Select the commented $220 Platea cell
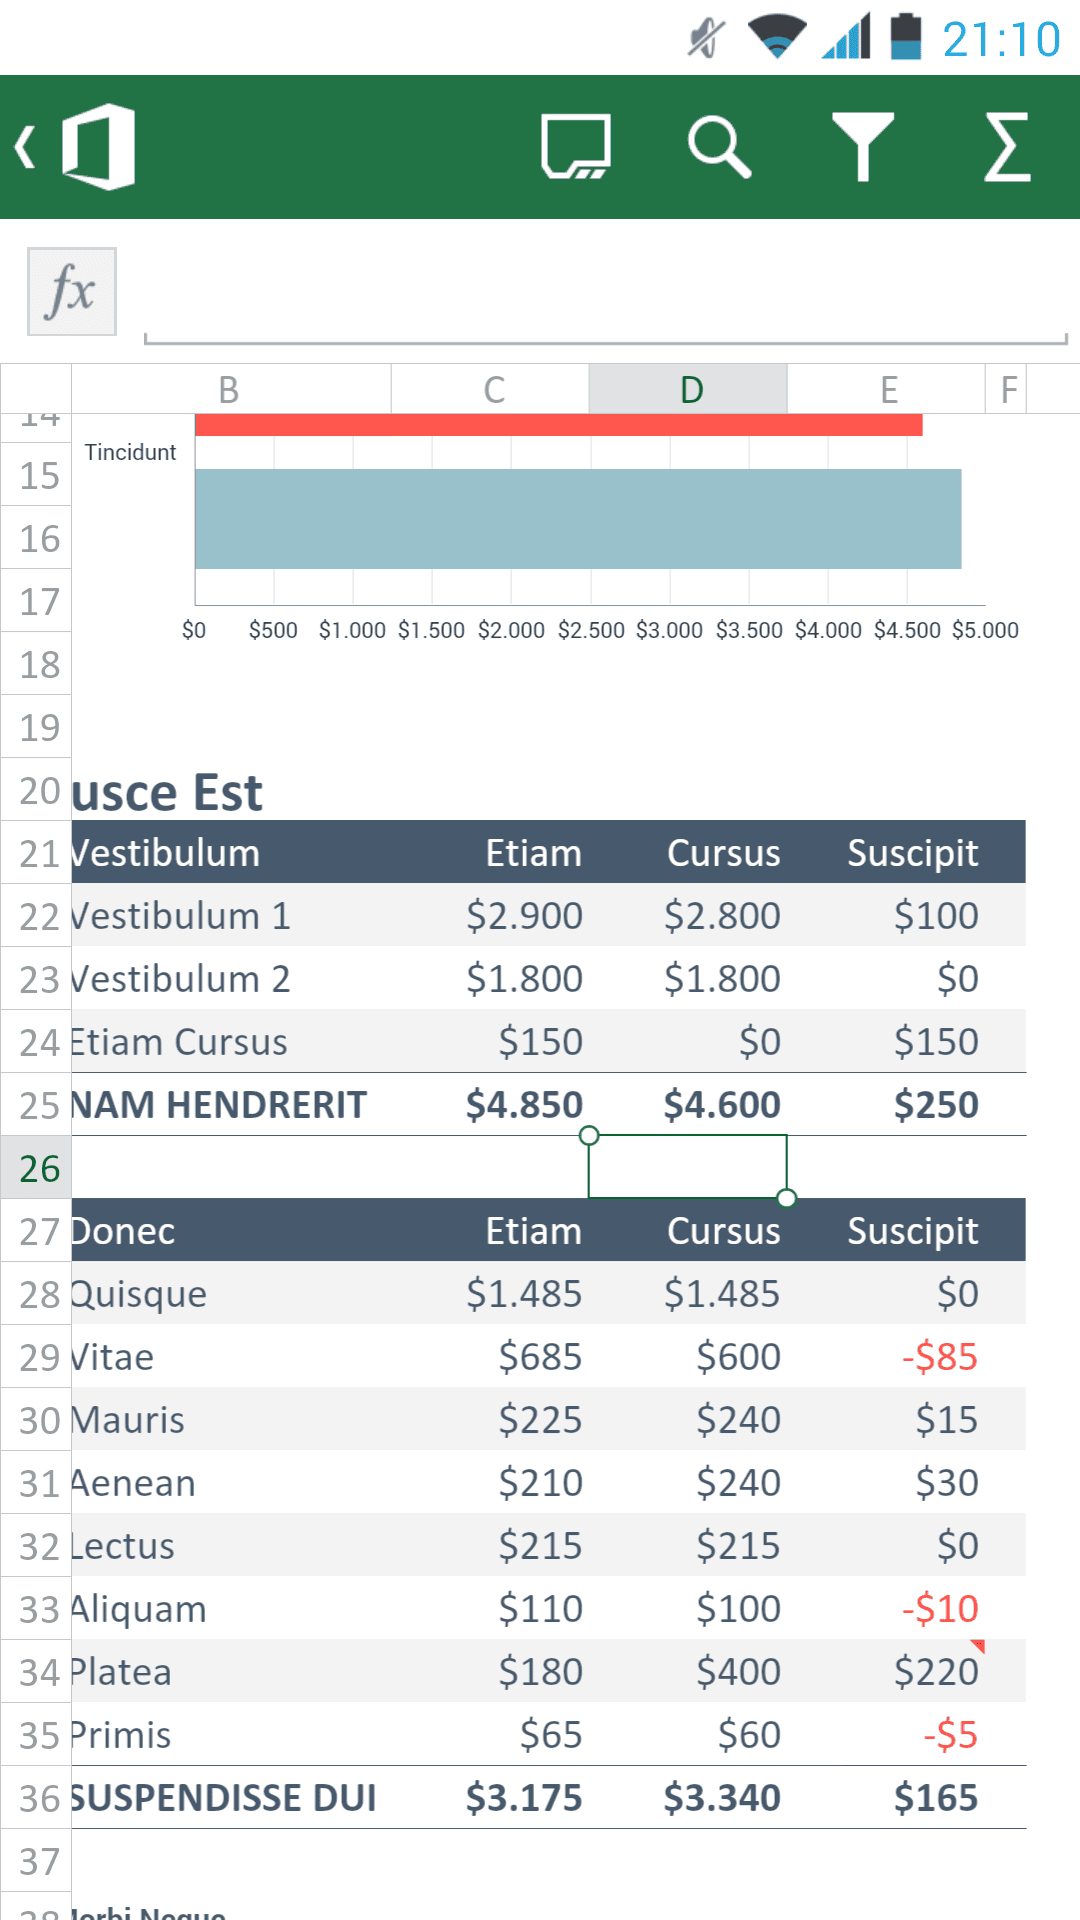 pyautogui.click(x=886, y=1672)
